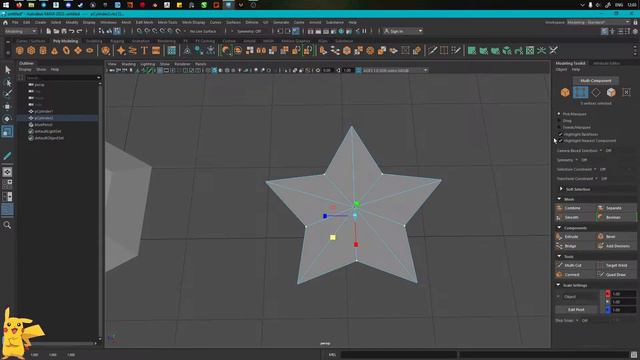Screen dimensions: 640x360
Task: Open the viewport Shading menu
Action: (128, 64)
